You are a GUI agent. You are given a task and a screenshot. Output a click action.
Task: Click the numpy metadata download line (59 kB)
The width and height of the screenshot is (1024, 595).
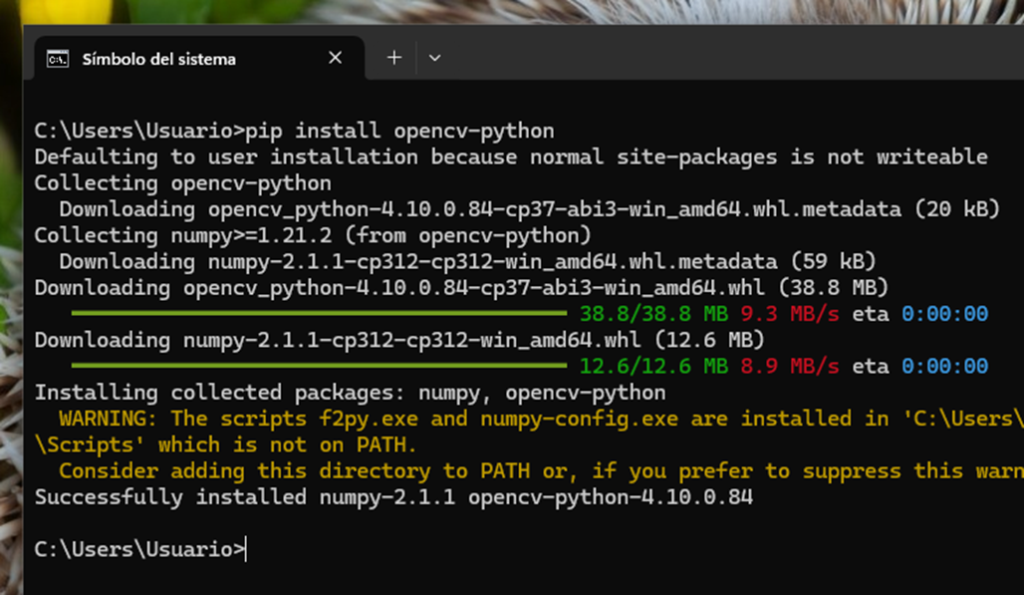tap(467, 261)
